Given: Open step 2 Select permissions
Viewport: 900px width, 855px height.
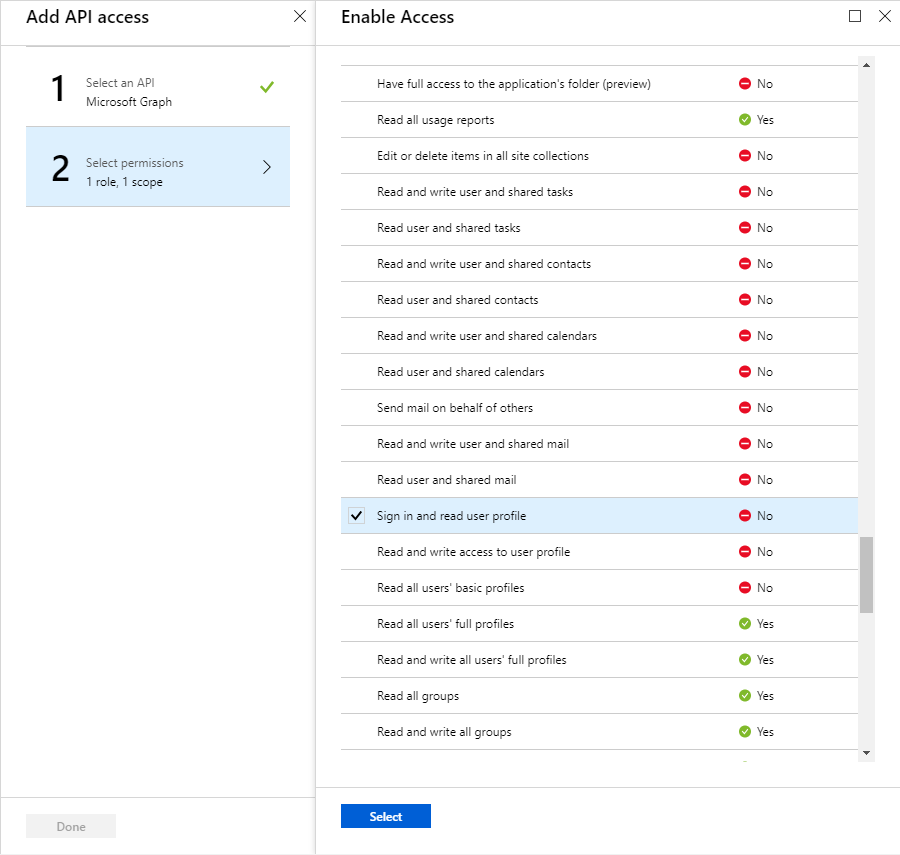Looking at the screenshot, I should click(157, 172).
